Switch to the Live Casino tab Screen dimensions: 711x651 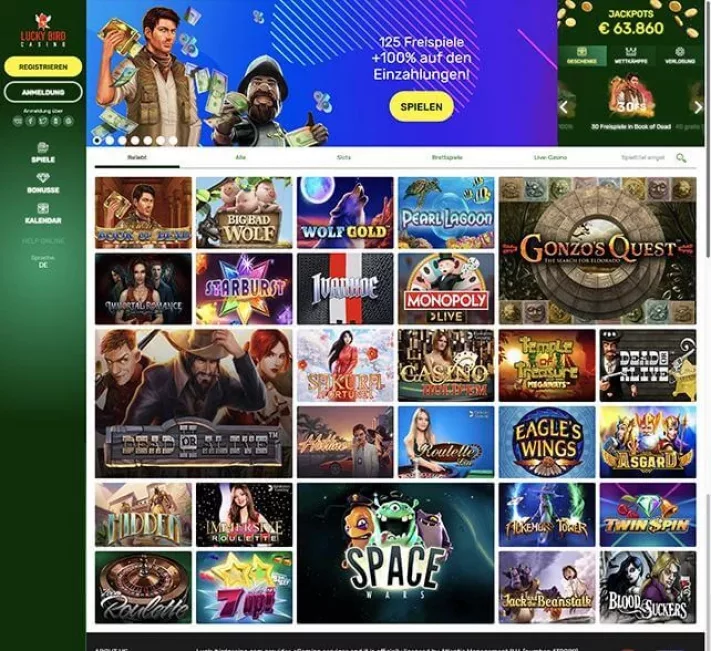[x=550, y=157]
